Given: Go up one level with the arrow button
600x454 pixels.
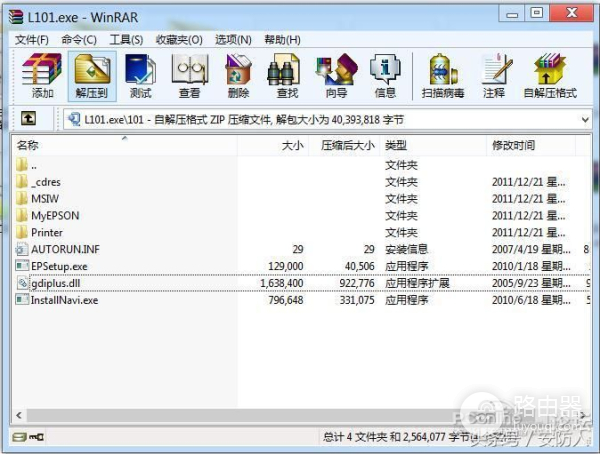Looking at the screenshot, I should click(28, 119).
